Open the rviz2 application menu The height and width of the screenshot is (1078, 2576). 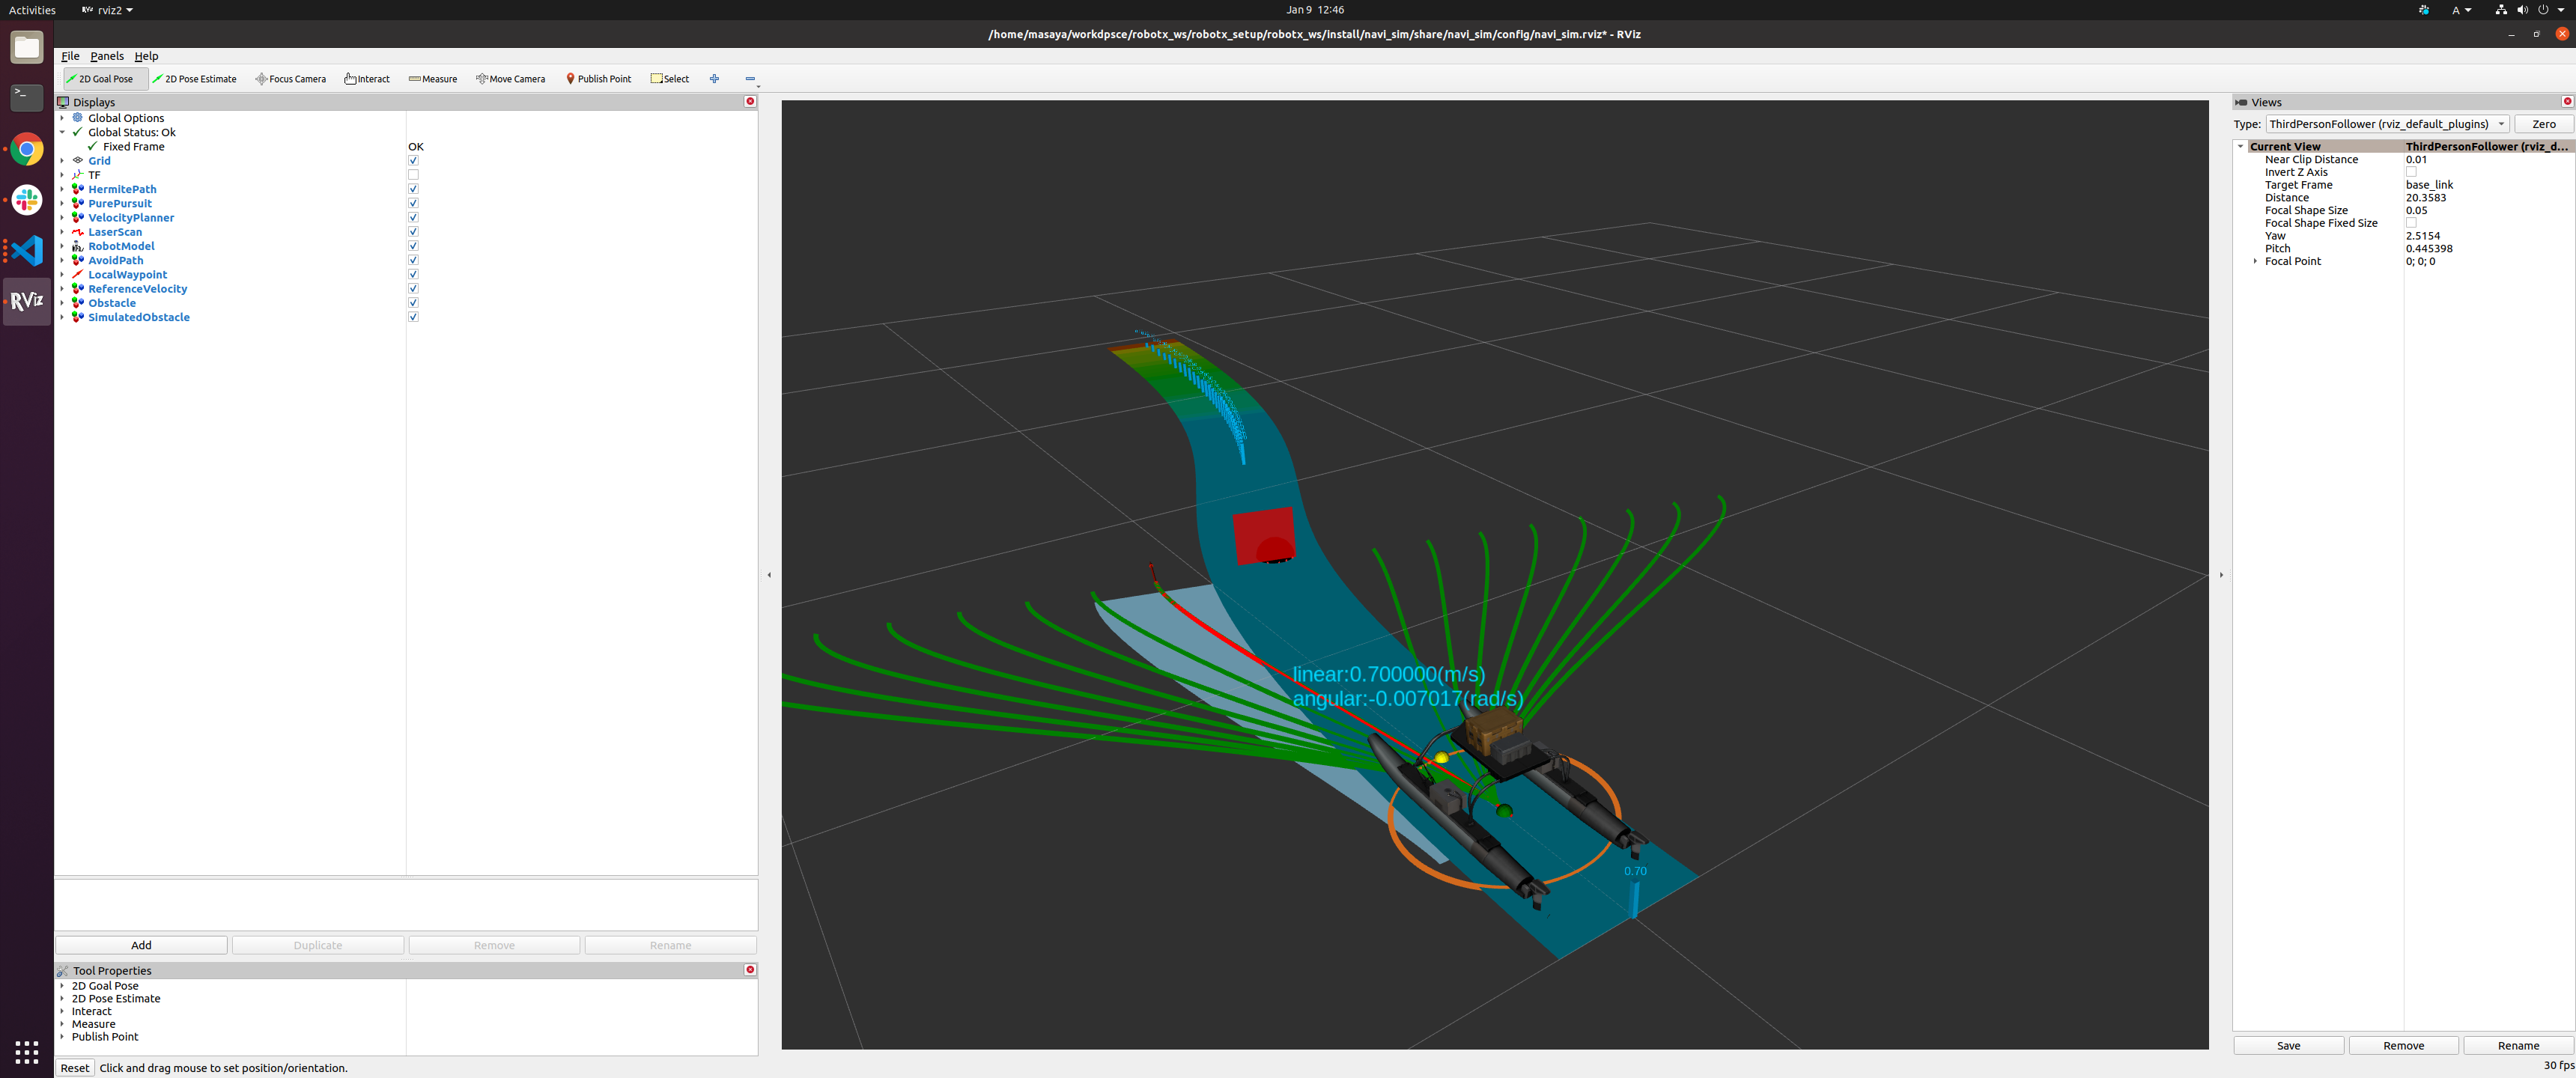click(x=107, y=10)
